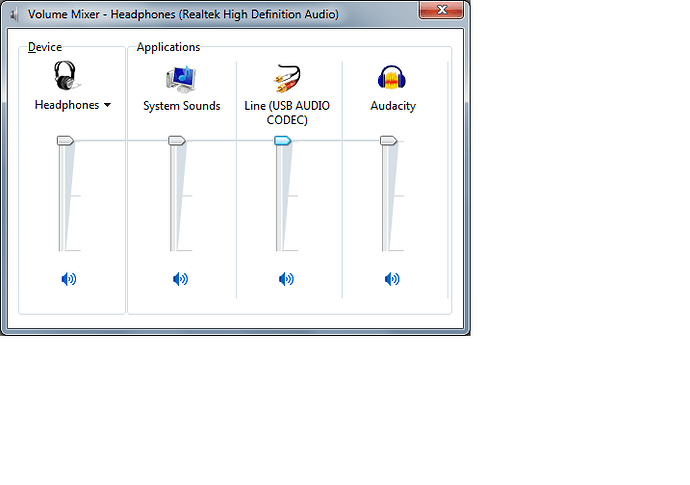Click the Line (USB AUDIO CODEC) label
The height and width of the screenshot is (485, 690).
287,113
